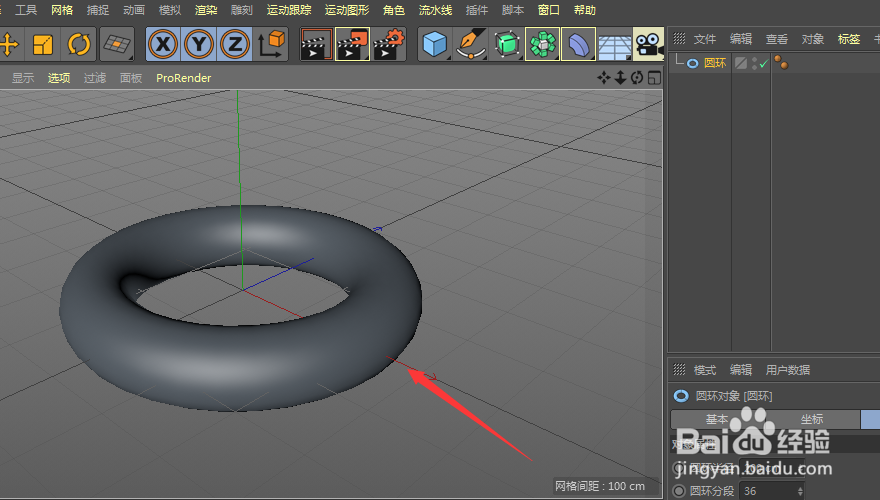
Task: Open the viewport 选项 menu
Action: [x=59, y=78]
